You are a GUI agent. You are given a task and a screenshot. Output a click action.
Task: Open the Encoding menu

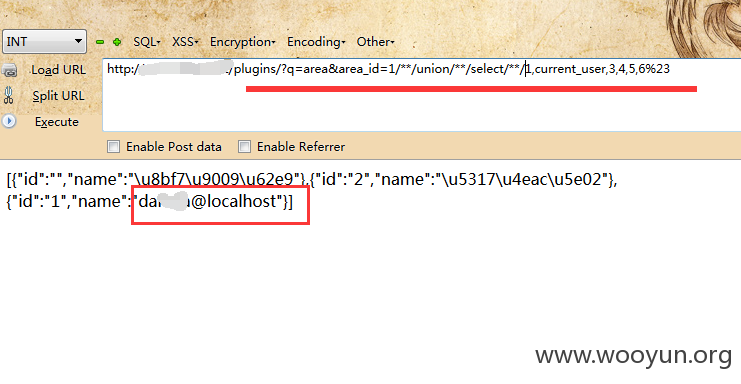click(316, 42)
